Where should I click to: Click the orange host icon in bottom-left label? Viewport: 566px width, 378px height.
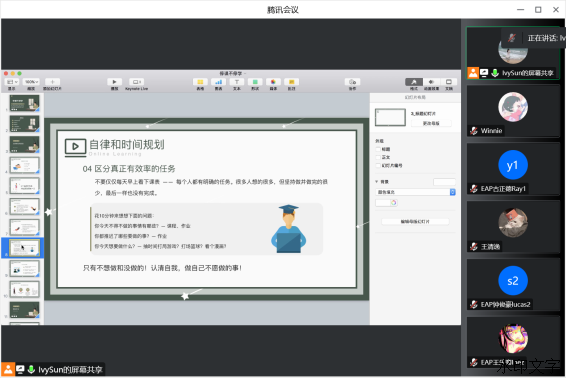tap(8, 369)
